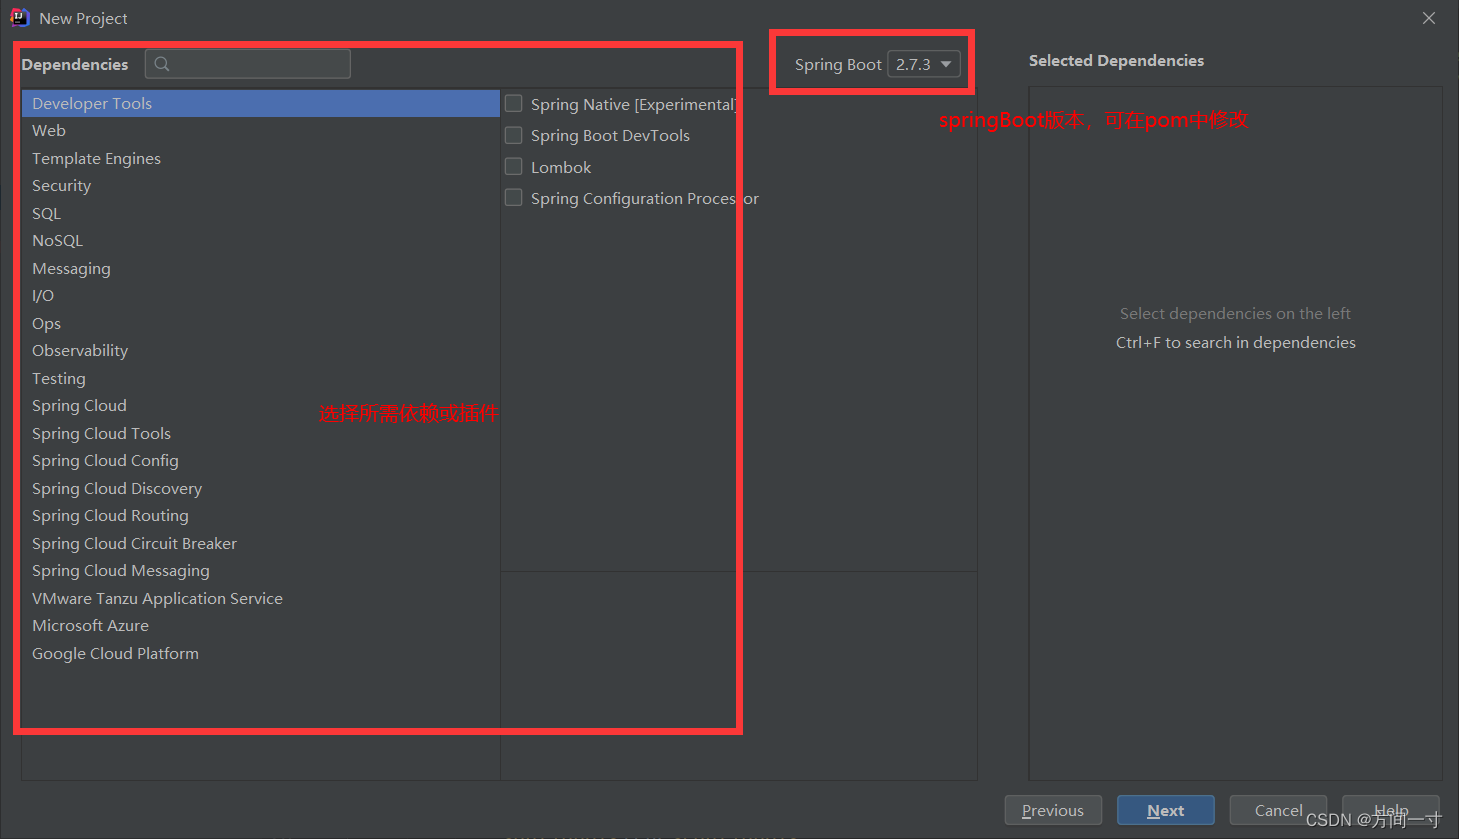This screenshot has width=1459, height=839.
Task: Select the NoSQL category
Action: point(260,241)
